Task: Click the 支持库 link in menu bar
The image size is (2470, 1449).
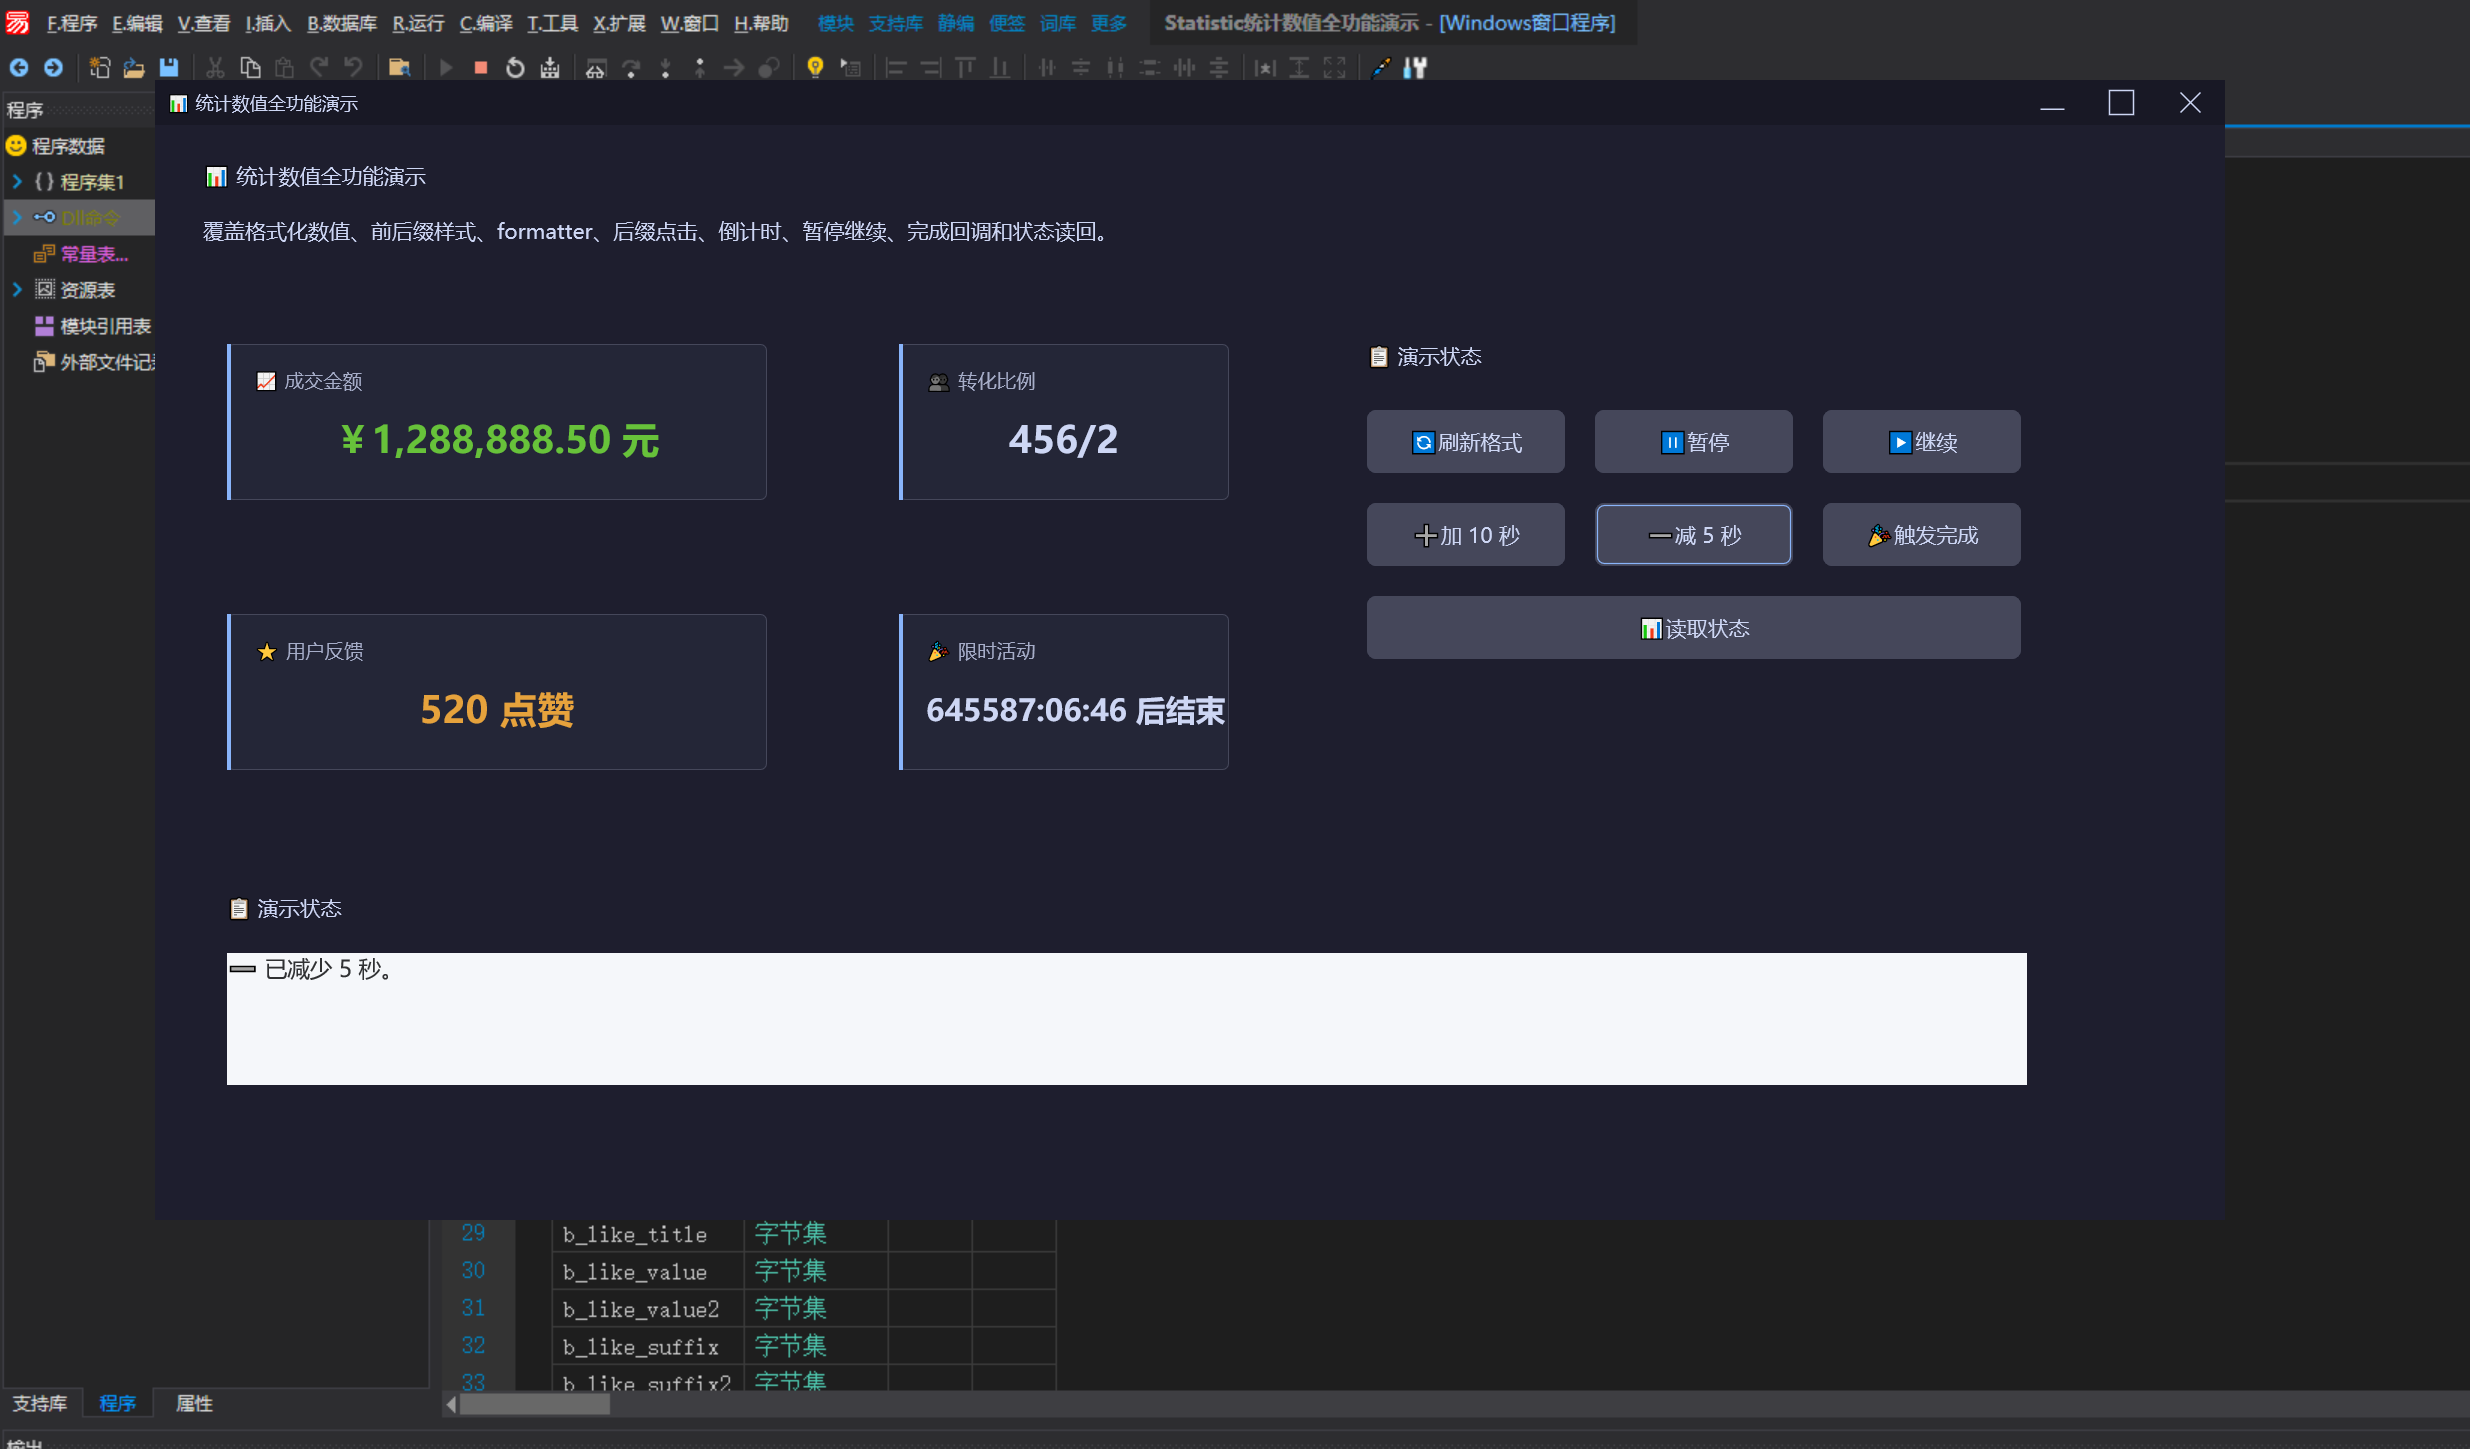Action: (895, 23)
